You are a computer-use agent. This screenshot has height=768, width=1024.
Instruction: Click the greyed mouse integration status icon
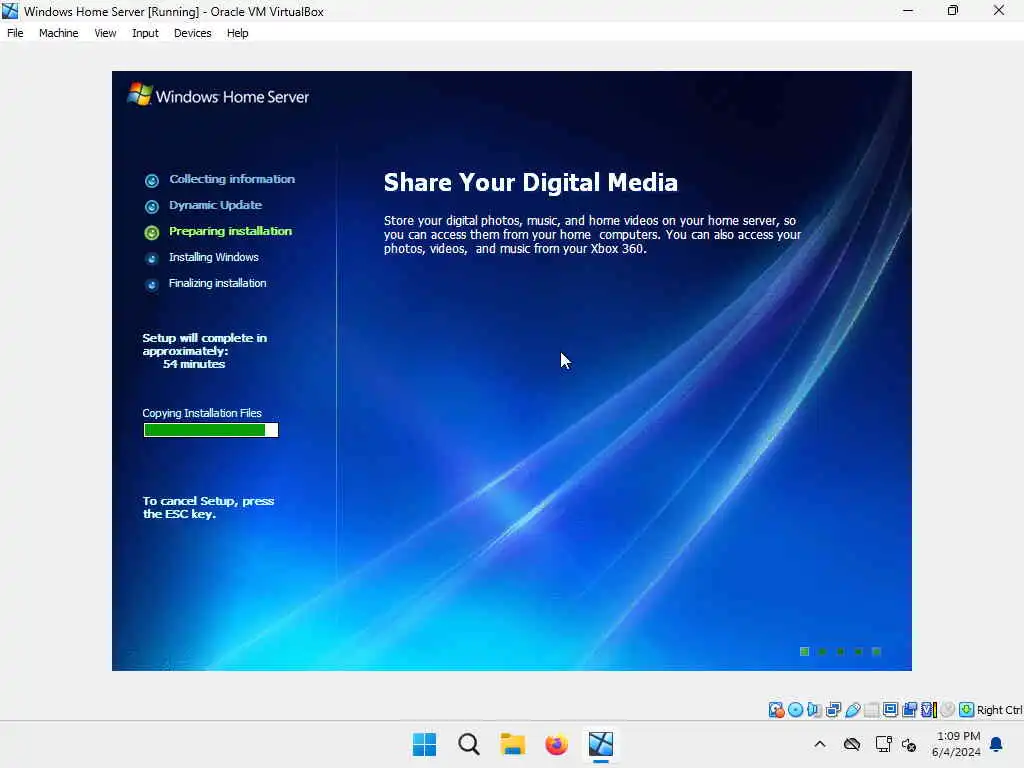pos(948,710)
